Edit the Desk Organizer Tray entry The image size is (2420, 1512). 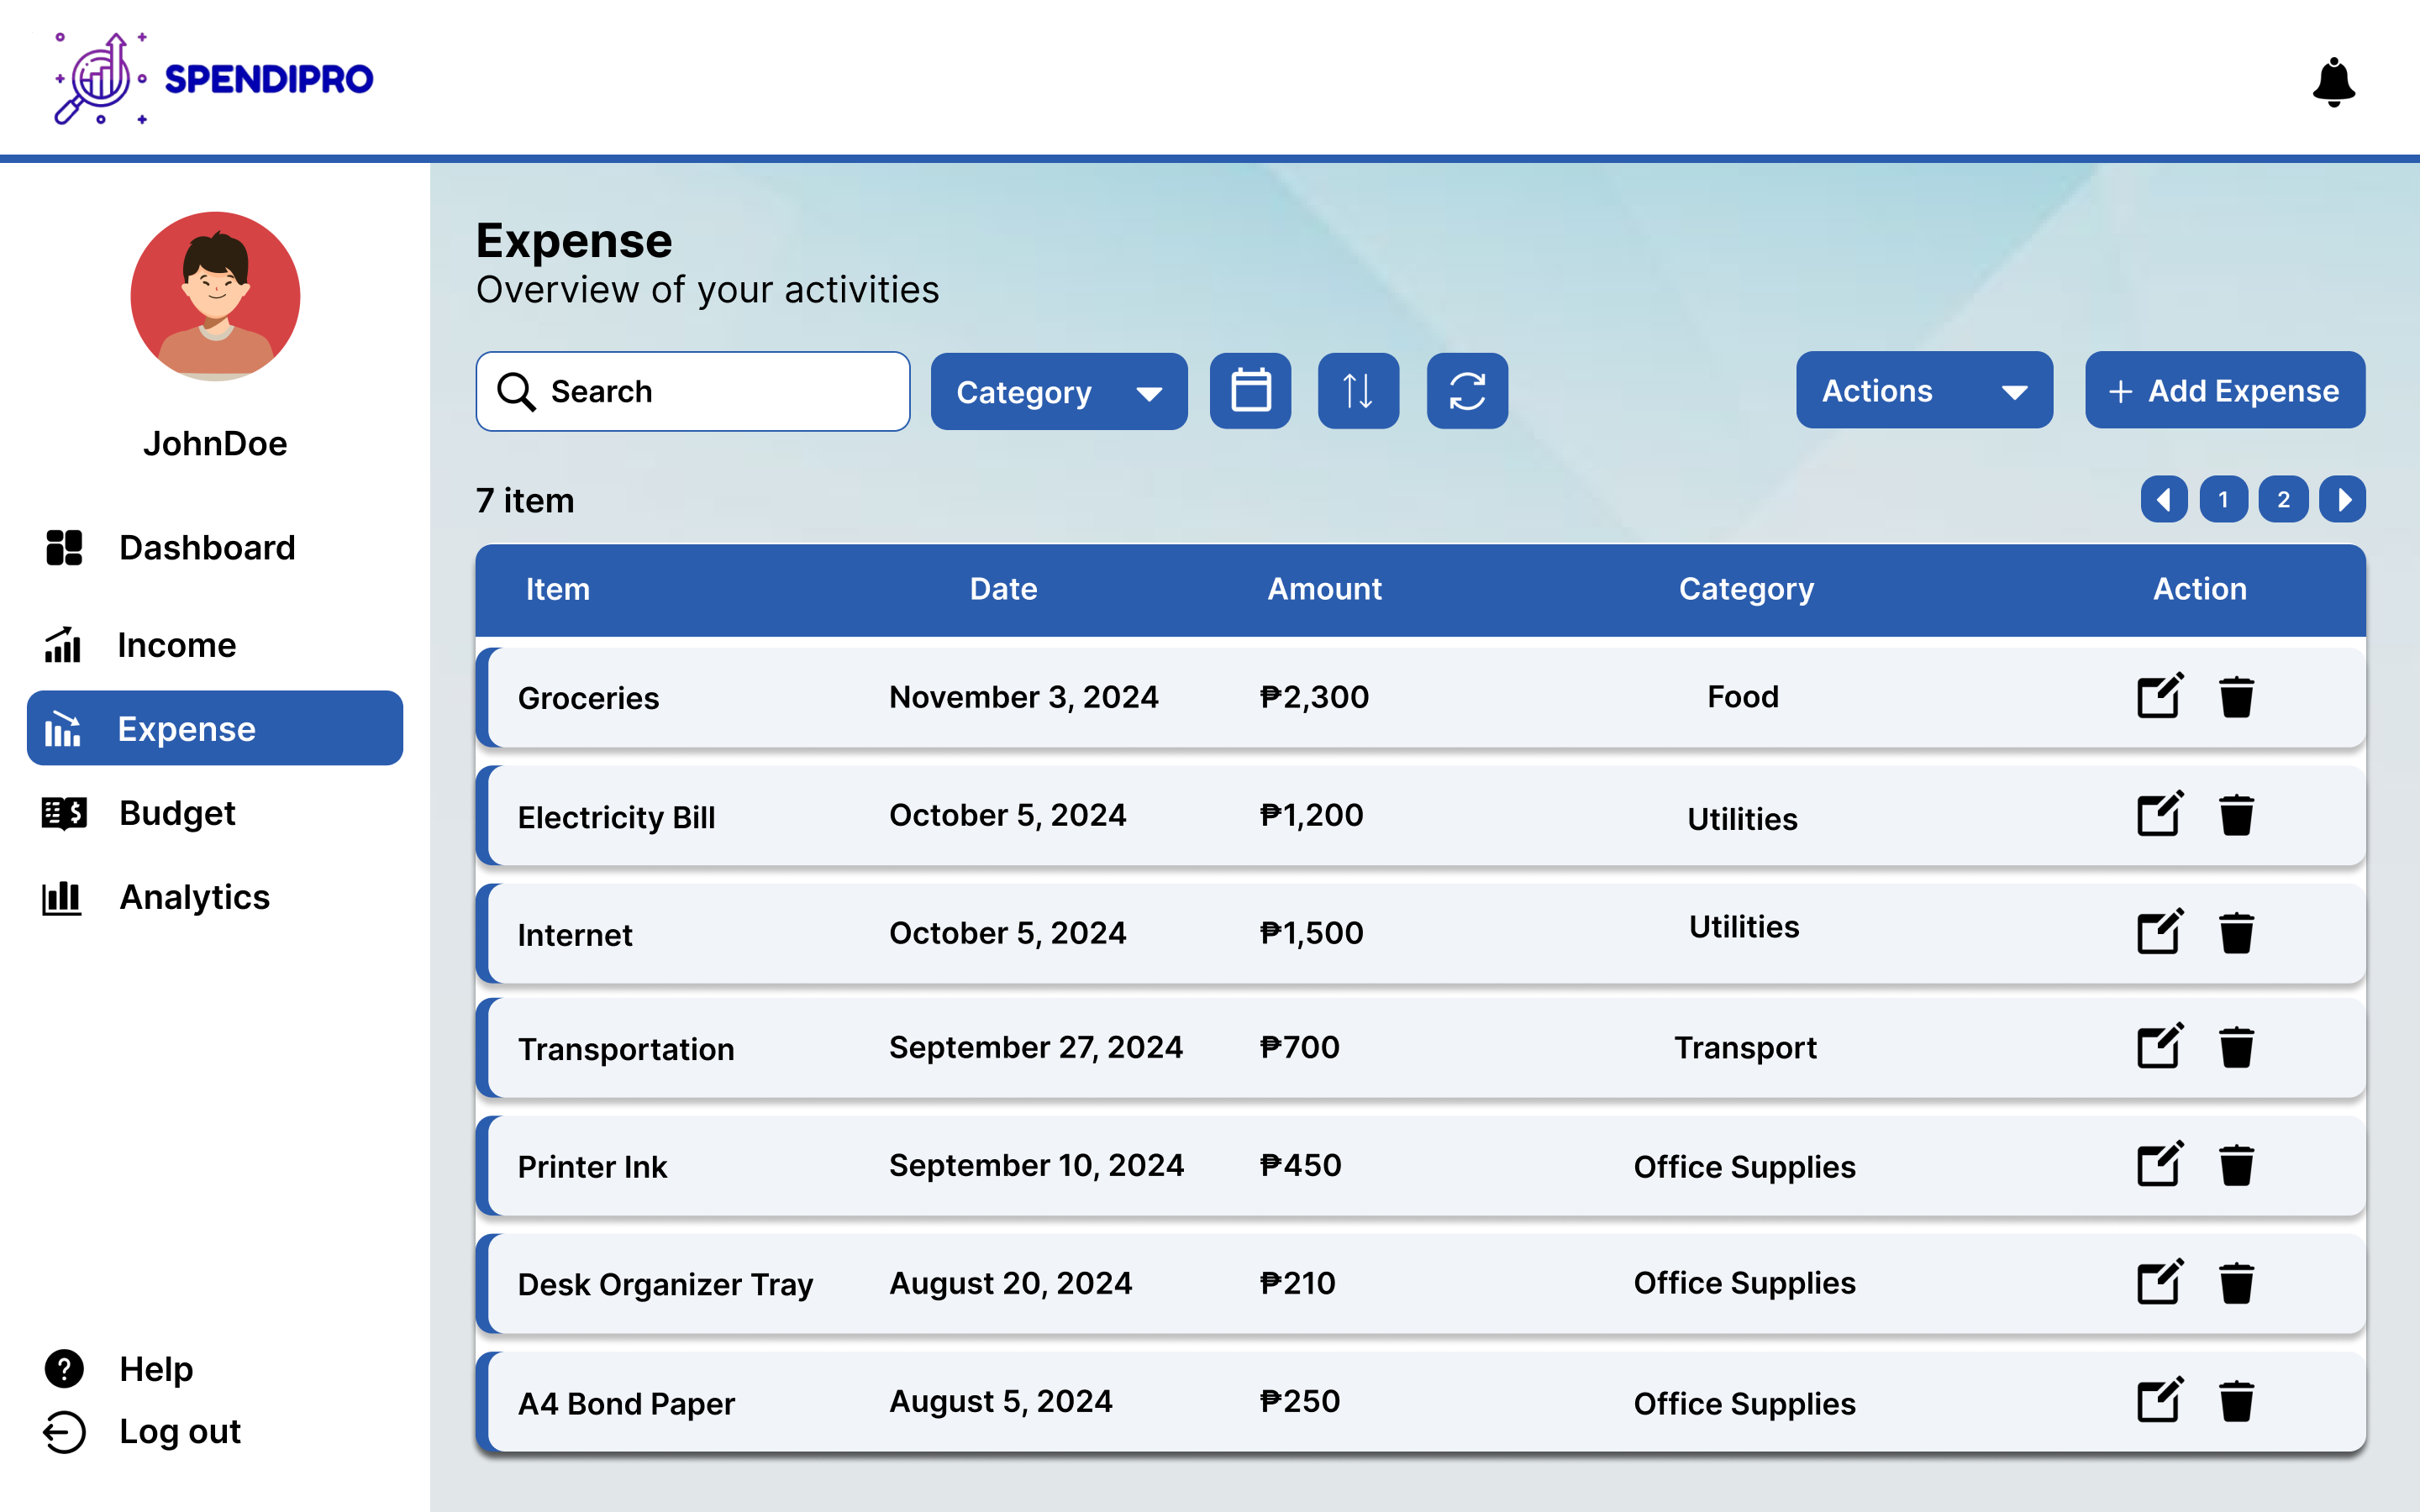tap(2159, 1283)
